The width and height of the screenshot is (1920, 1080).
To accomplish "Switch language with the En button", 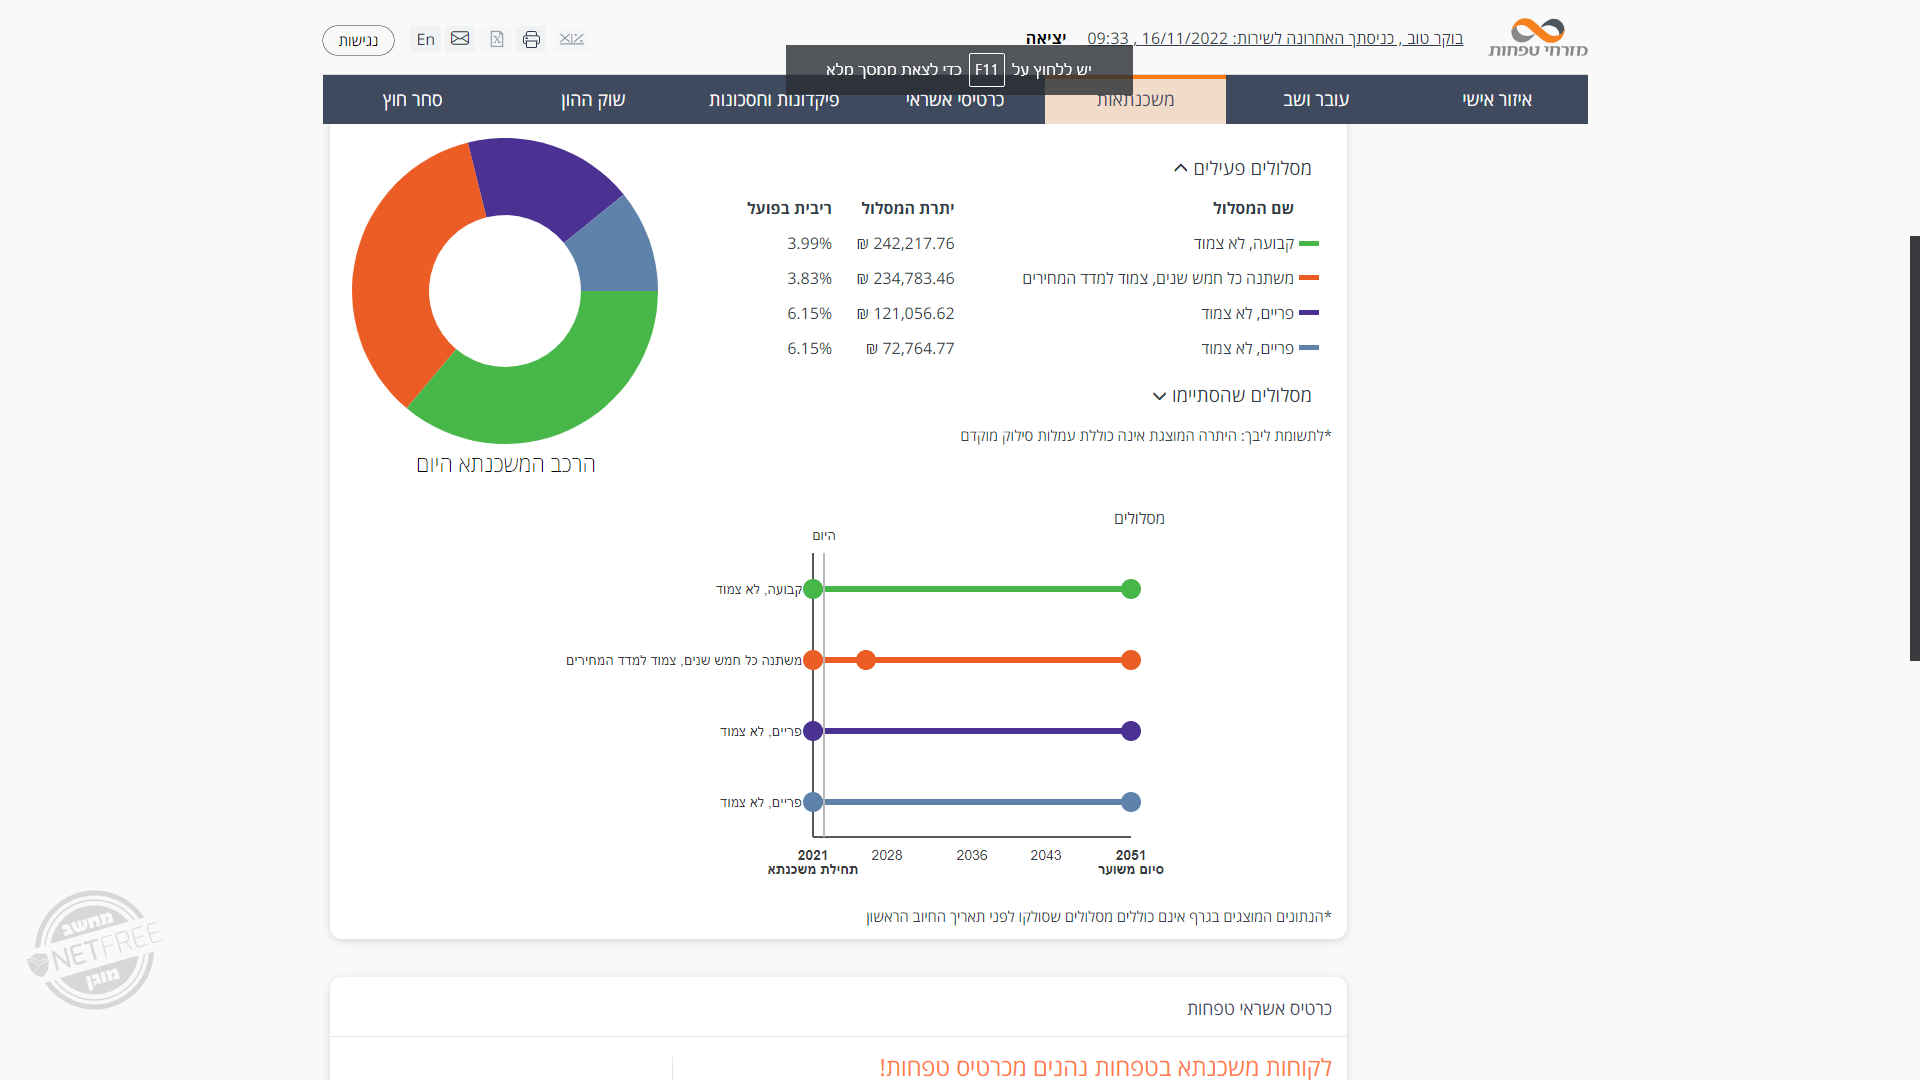I will (426, 40).
